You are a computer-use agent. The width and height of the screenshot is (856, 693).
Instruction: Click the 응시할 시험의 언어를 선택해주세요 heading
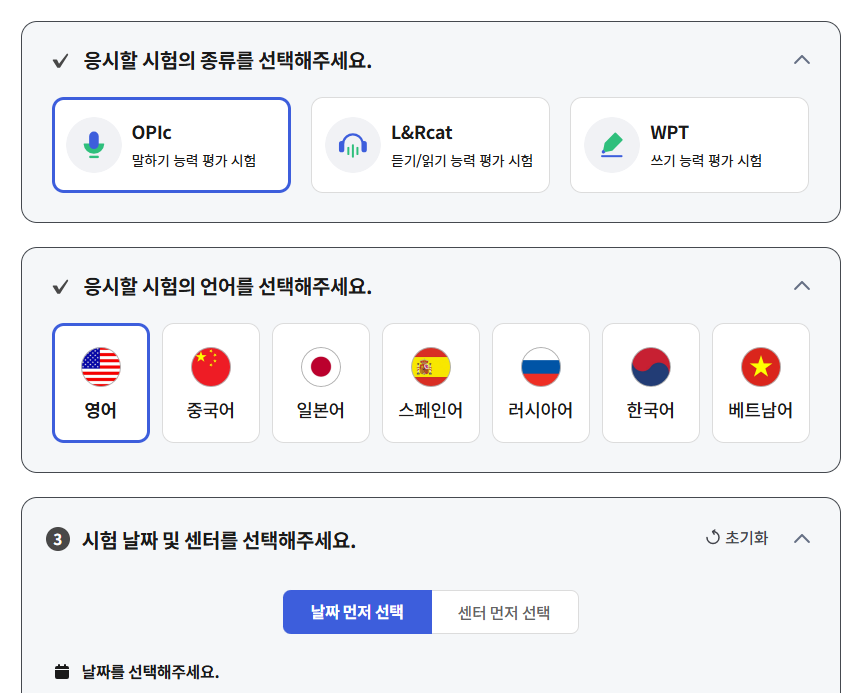click(228, 287)
